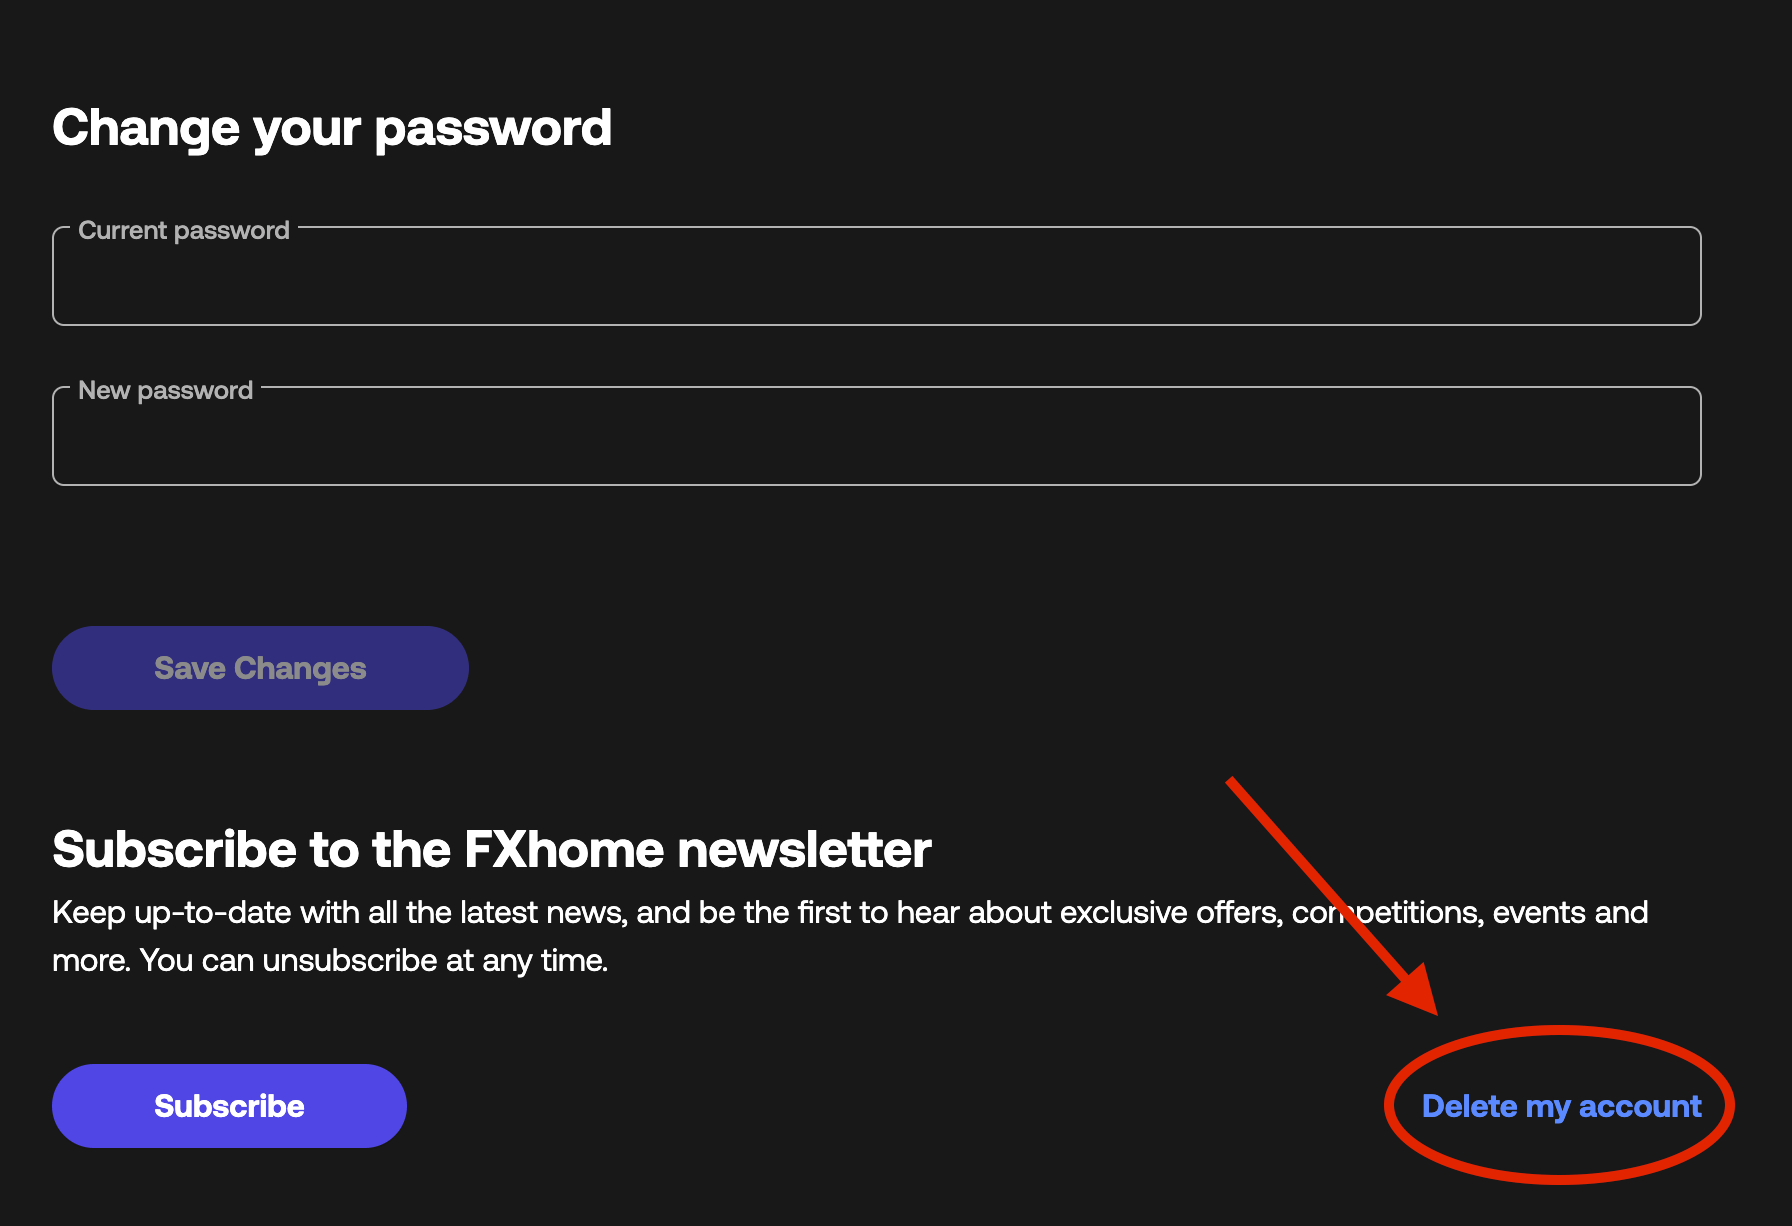Viewport: 1792px width, 1226px height.
Task: Click the New password label
Action: [x=165, y=390]
